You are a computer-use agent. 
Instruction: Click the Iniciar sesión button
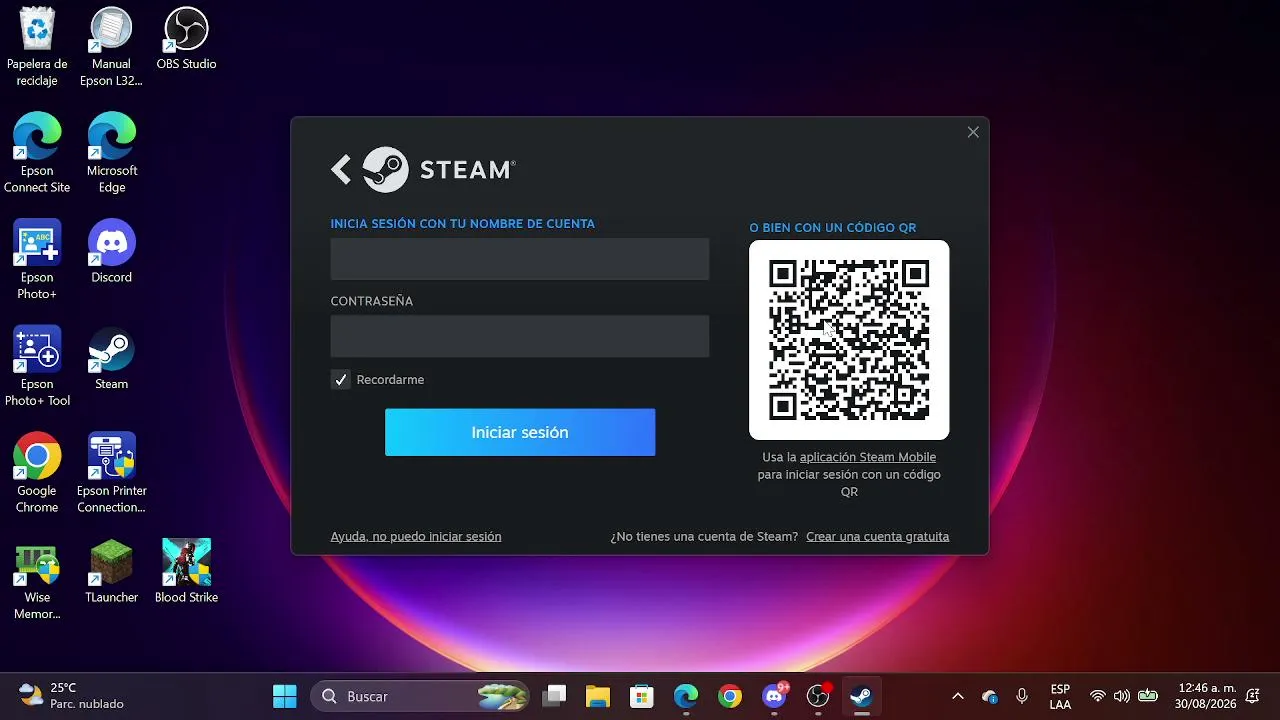tap(520, 432)
